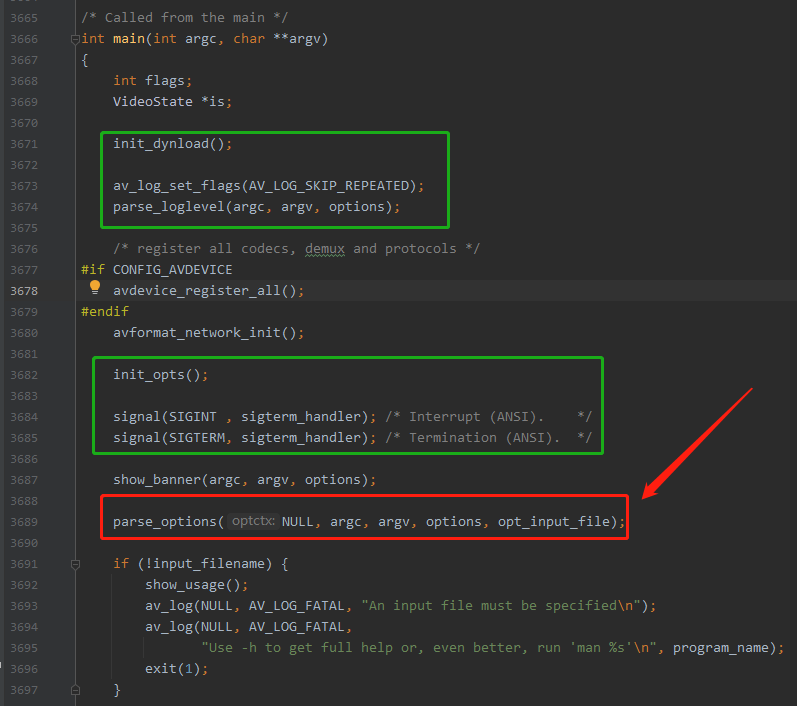Click the Interrupt (ANSI) comment
Image resolution: width=797 pixels, height=706 pixels.
click(489, 417)
